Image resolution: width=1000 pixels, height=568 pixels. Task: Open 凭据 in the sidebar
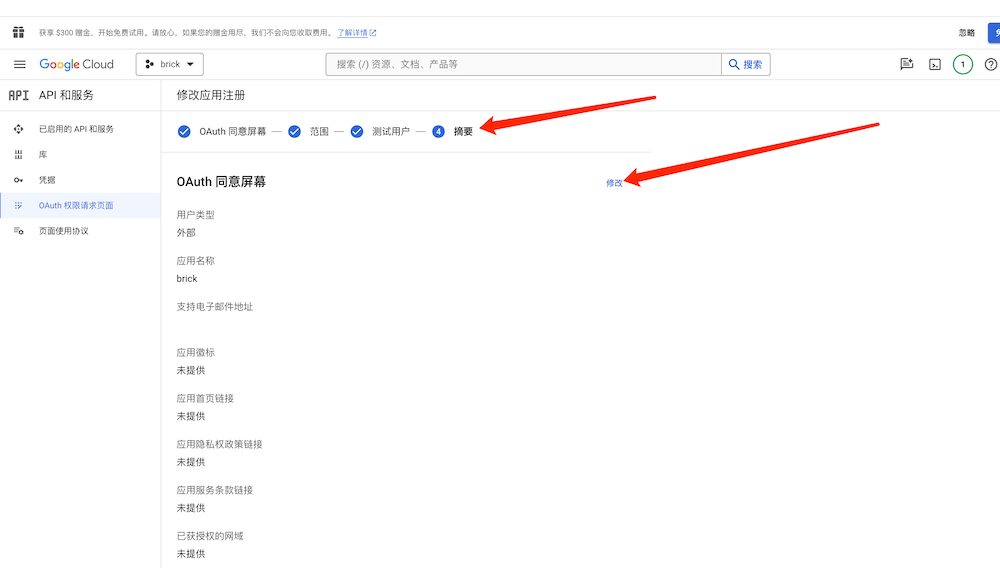click(x=47, y=180)
